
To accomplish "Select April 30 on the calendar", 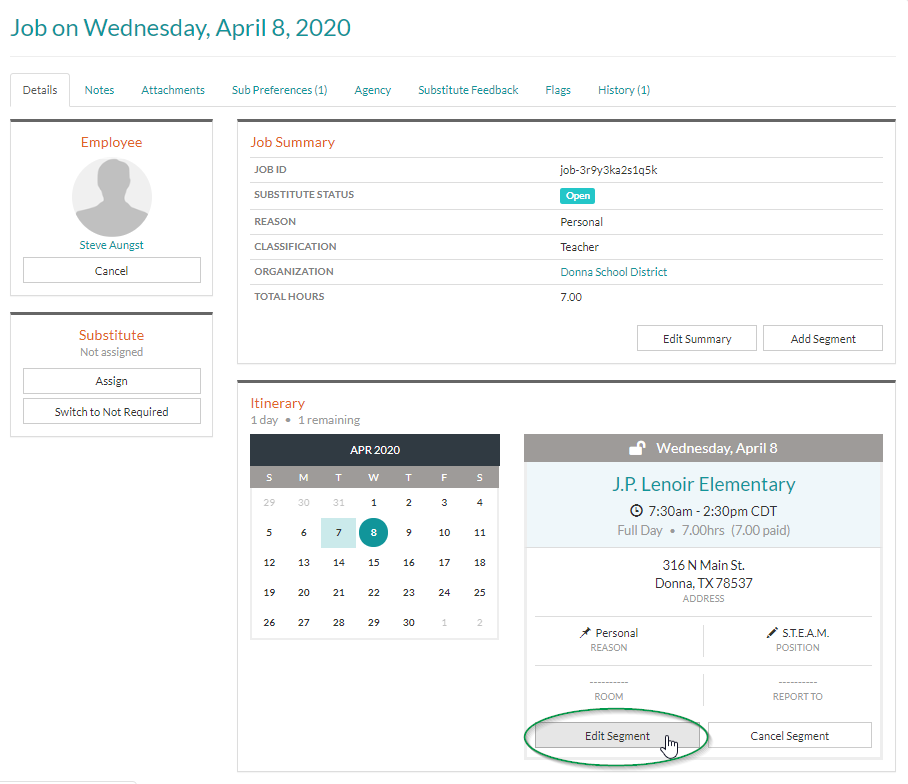I will (x=409, y=622).
